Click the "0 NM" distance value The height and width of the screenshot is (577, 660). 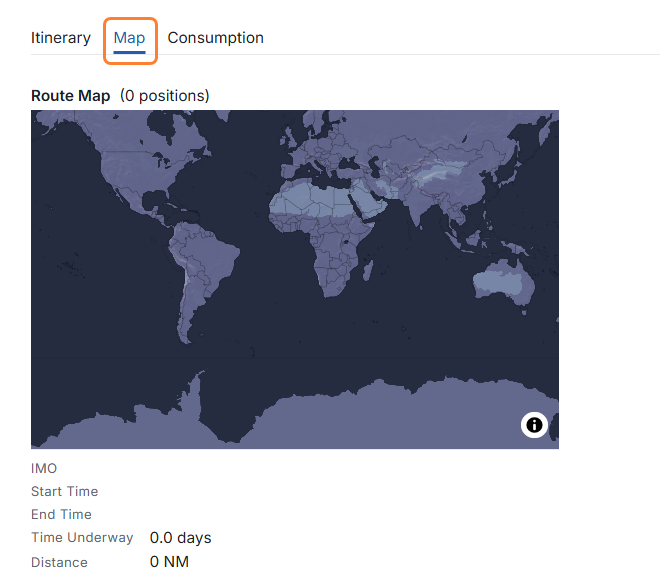(169, 562)
